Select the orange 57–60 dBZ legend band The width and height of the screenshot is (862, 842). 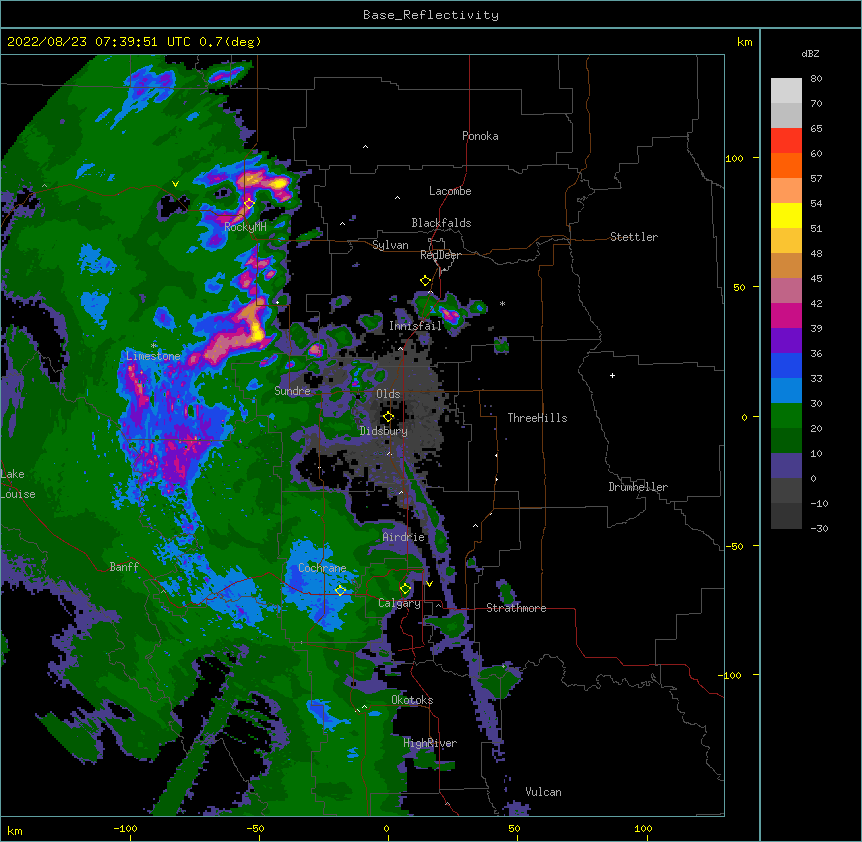coord(786,165)
